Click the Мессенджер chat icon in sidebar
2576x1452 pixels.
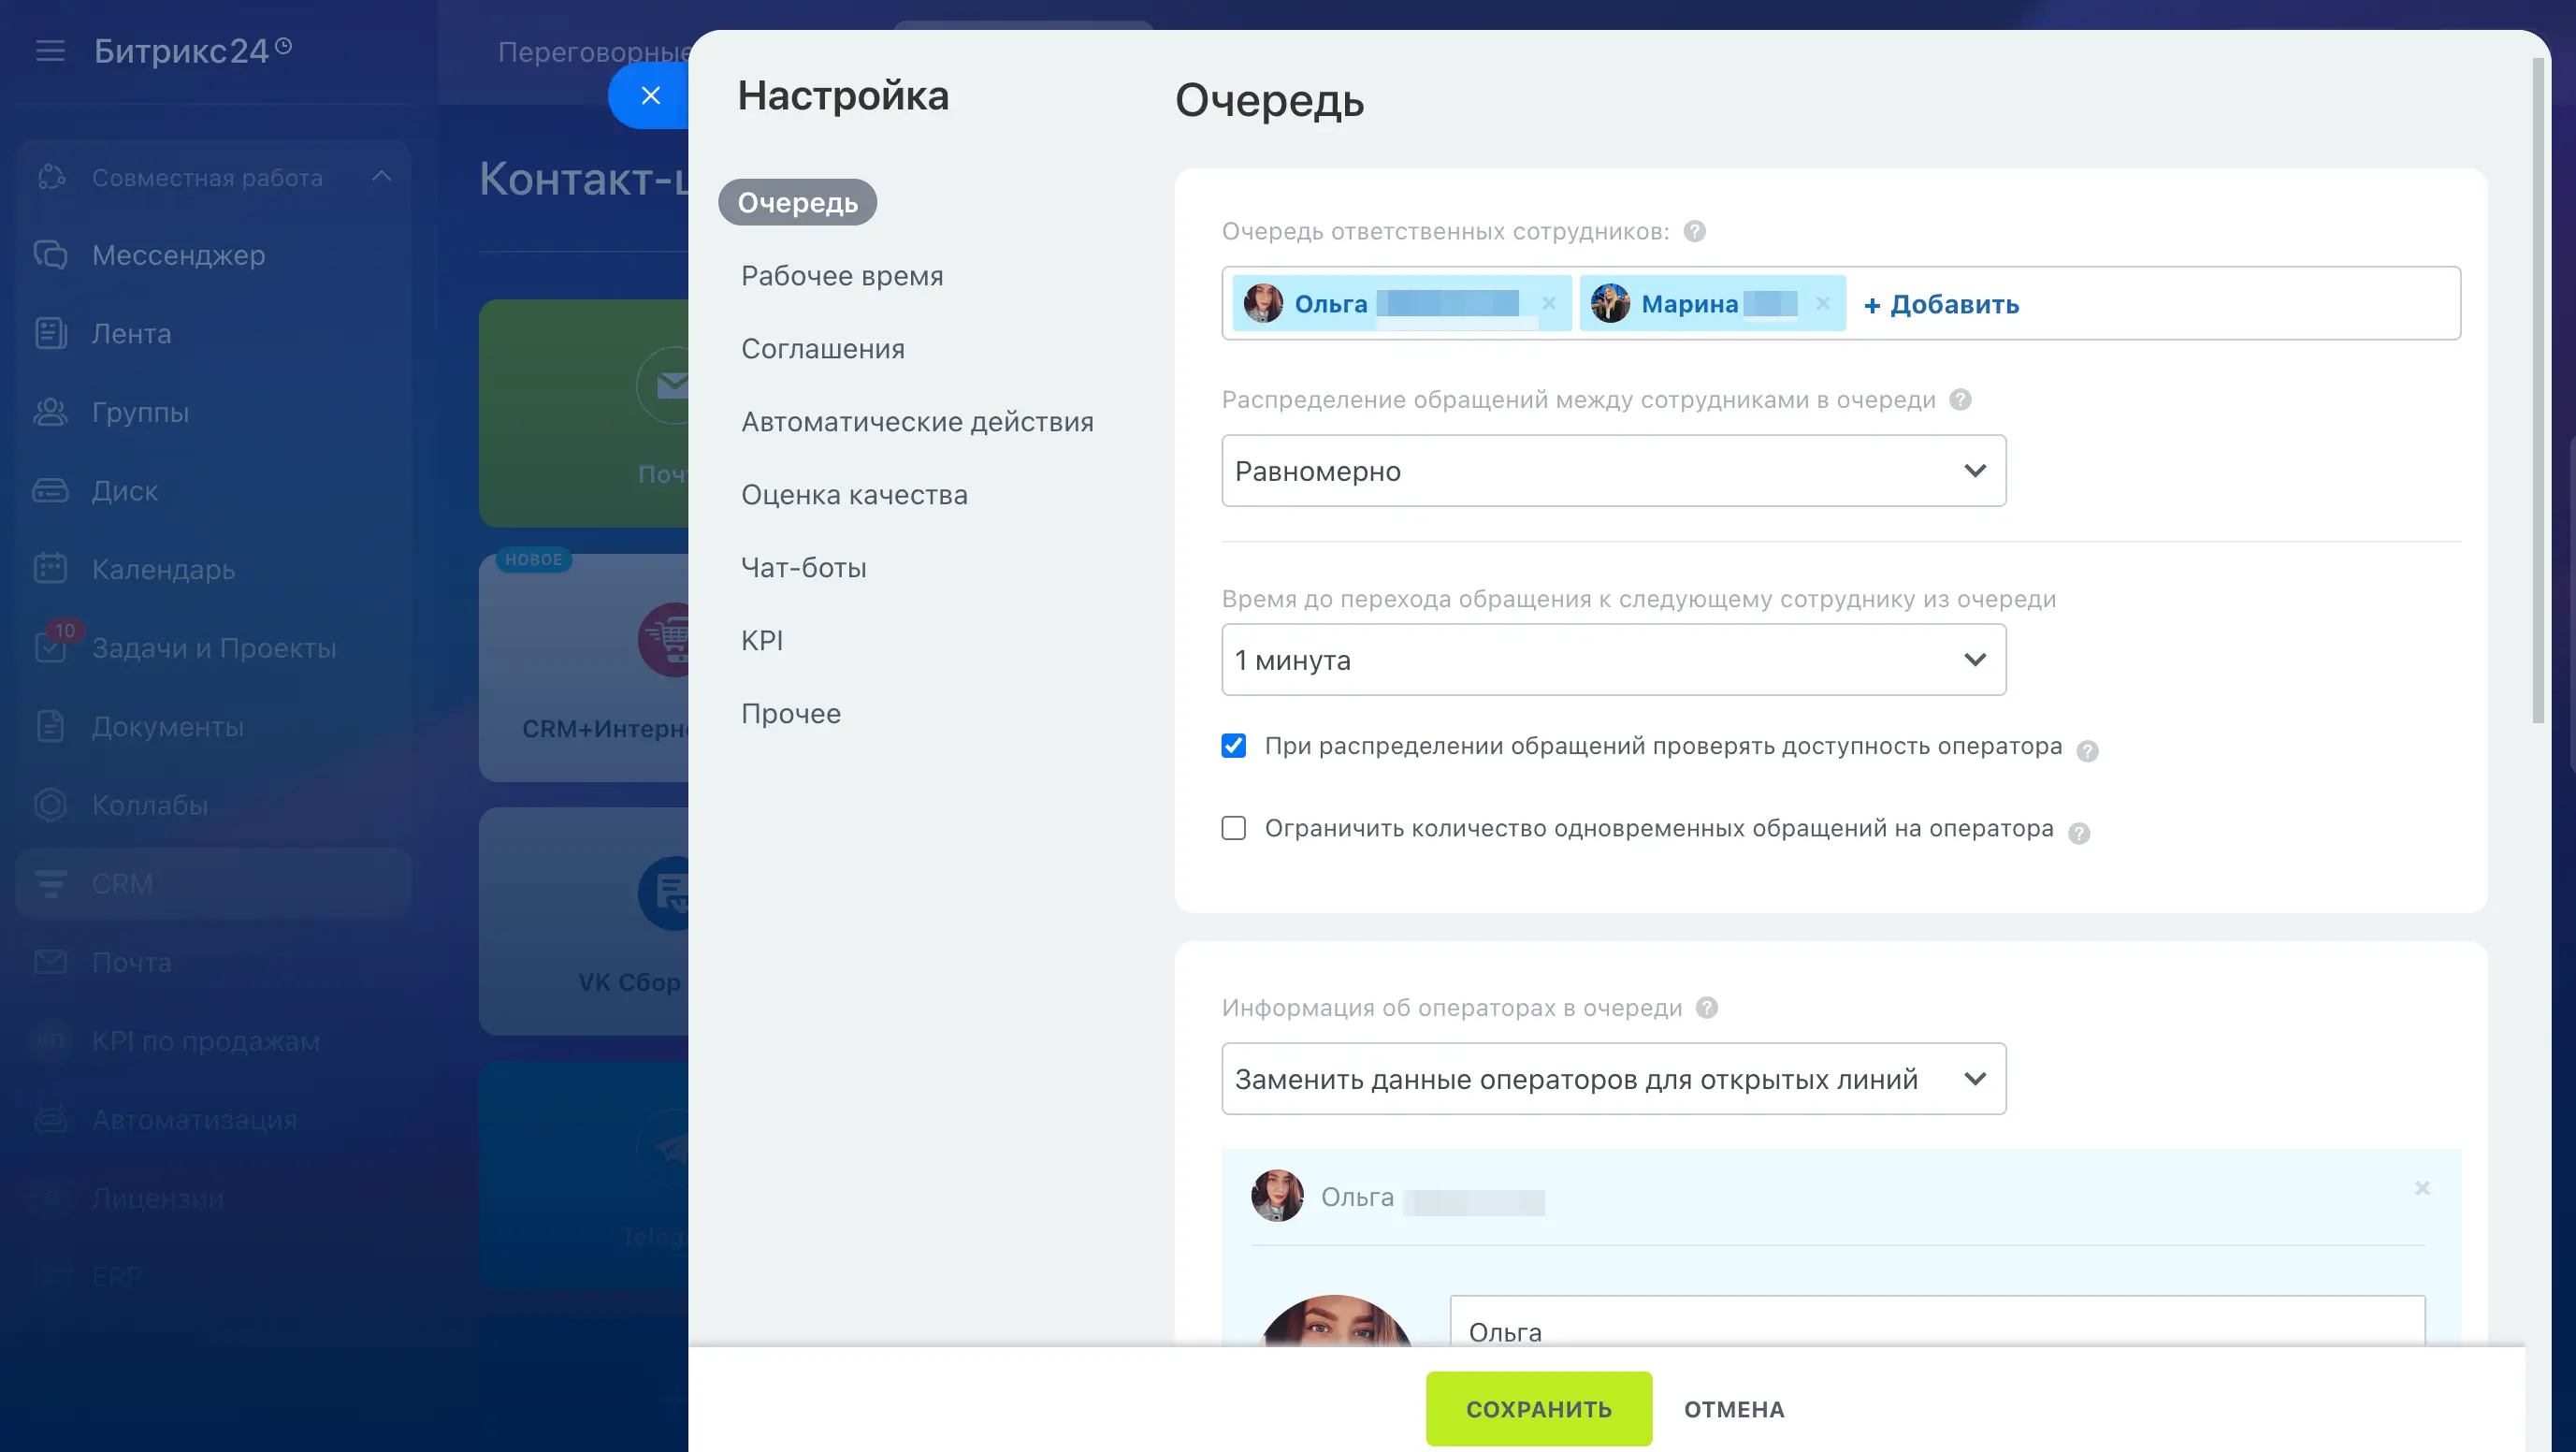50,255
